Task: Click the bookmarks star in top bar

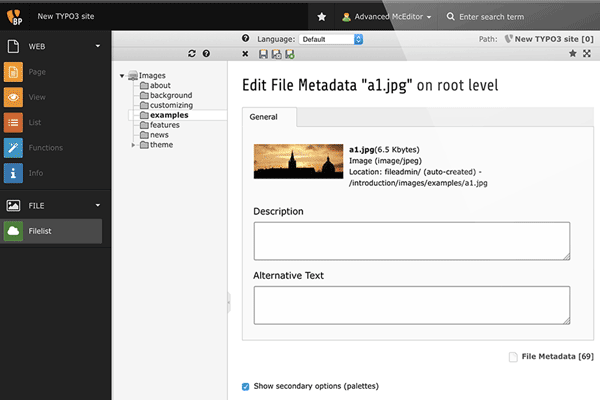Action: [x=321, y=17]
